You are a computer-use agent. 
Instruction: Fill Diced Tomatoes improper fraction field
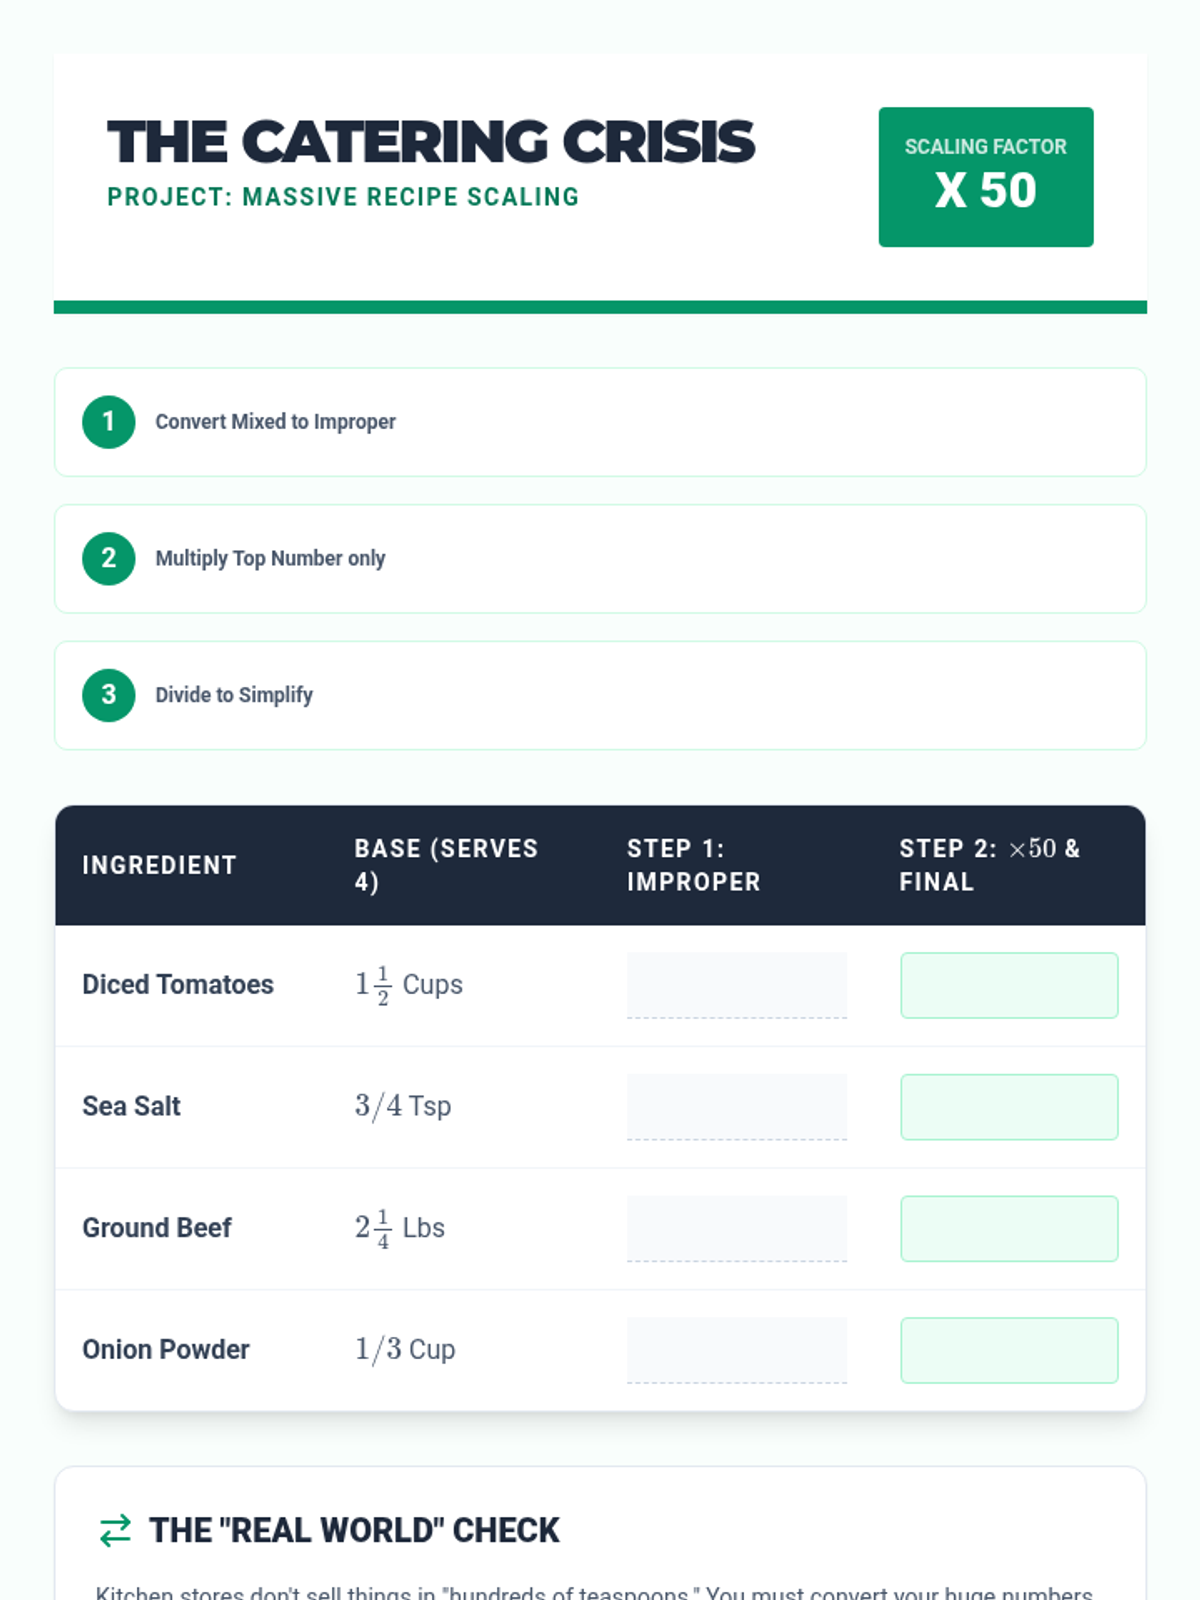[x=736, y=985]
